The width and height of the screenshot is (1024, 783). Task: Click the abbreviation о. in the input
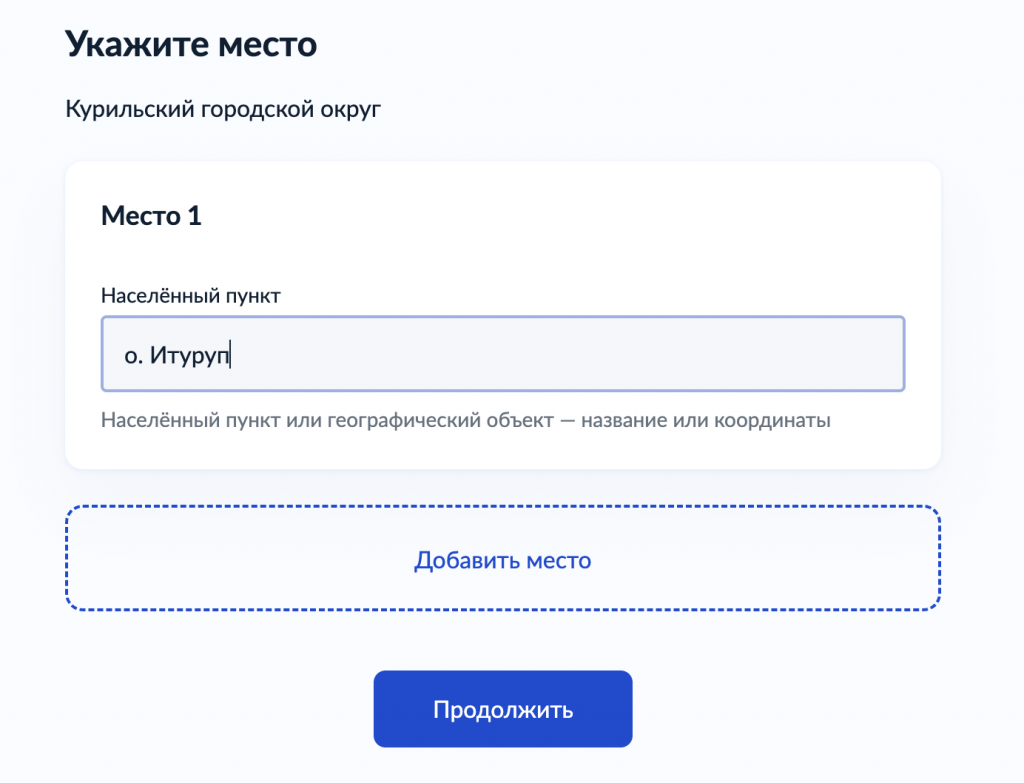coord(133,356)
